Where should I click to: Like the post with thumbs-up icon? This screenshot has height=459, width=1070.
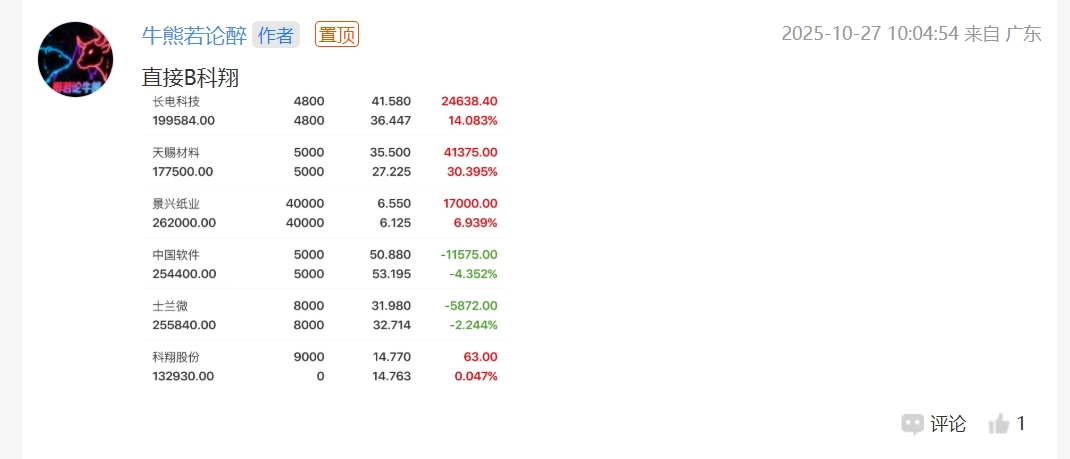(x=998, y=424)
